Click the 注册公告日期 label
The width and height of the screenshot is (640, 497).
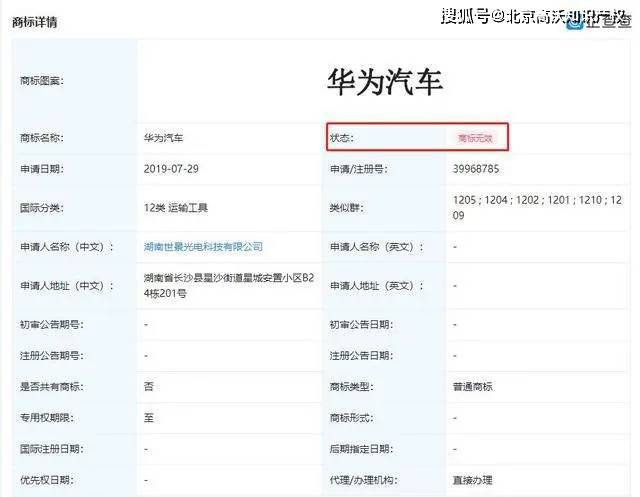362,356
